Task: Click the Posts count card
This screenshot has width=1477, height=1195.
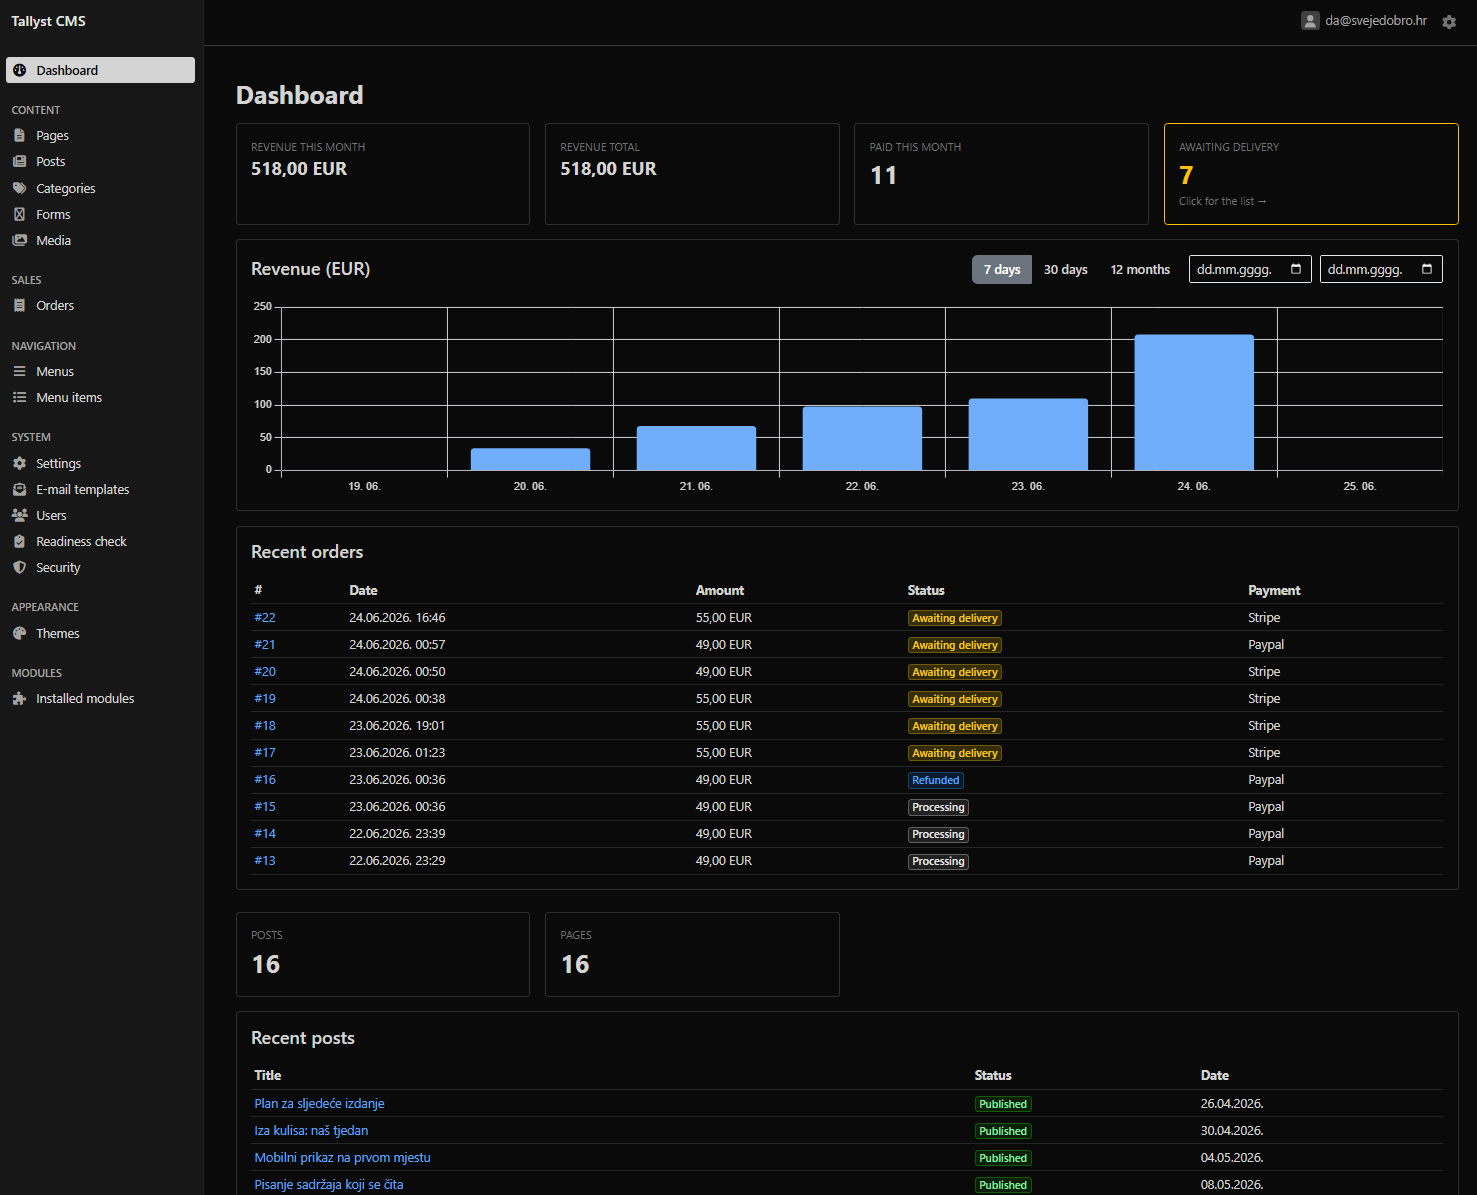Action: tap(383, 954)
